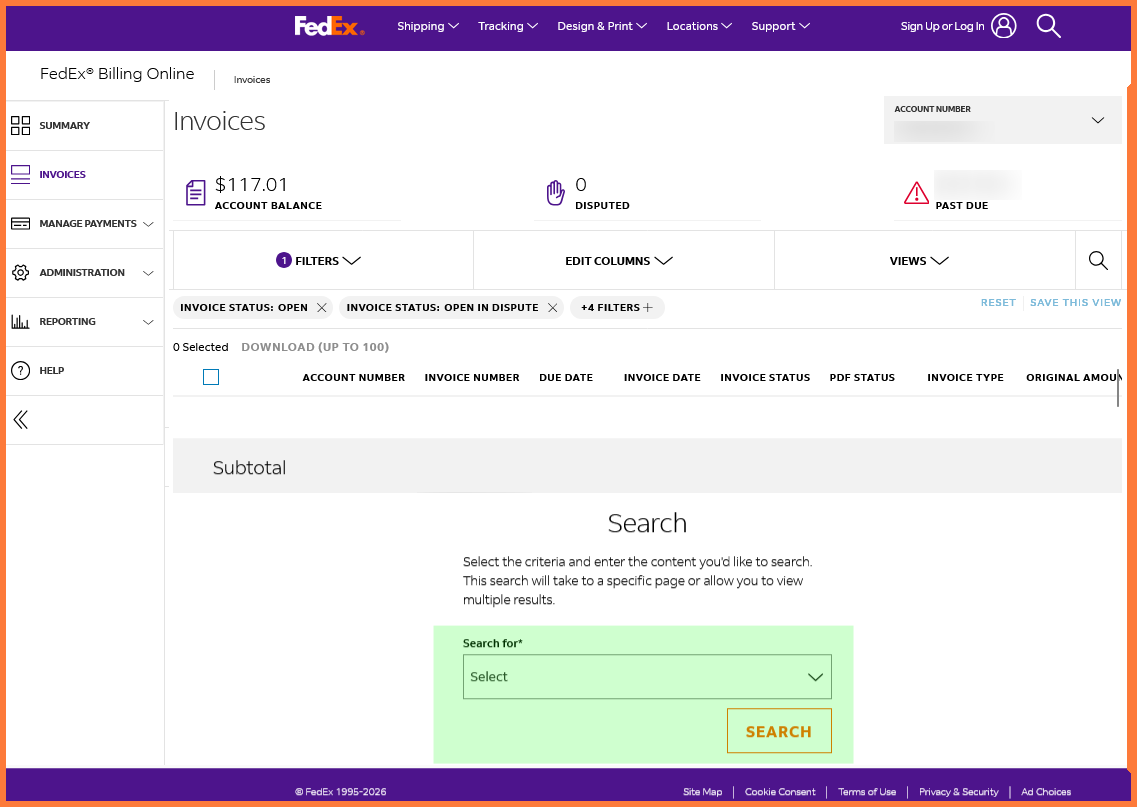The image size is (1137, 807).
Task: Open the user profile login icon
Action: point(1004,26)
